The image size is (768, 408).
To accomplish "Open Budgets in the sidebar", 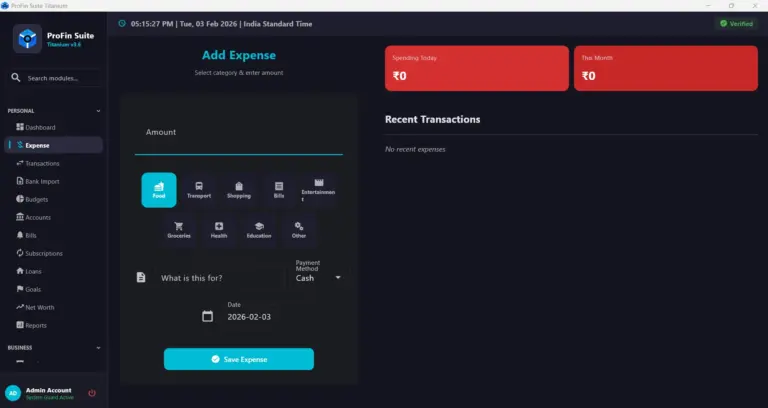I will click(53, 199).
